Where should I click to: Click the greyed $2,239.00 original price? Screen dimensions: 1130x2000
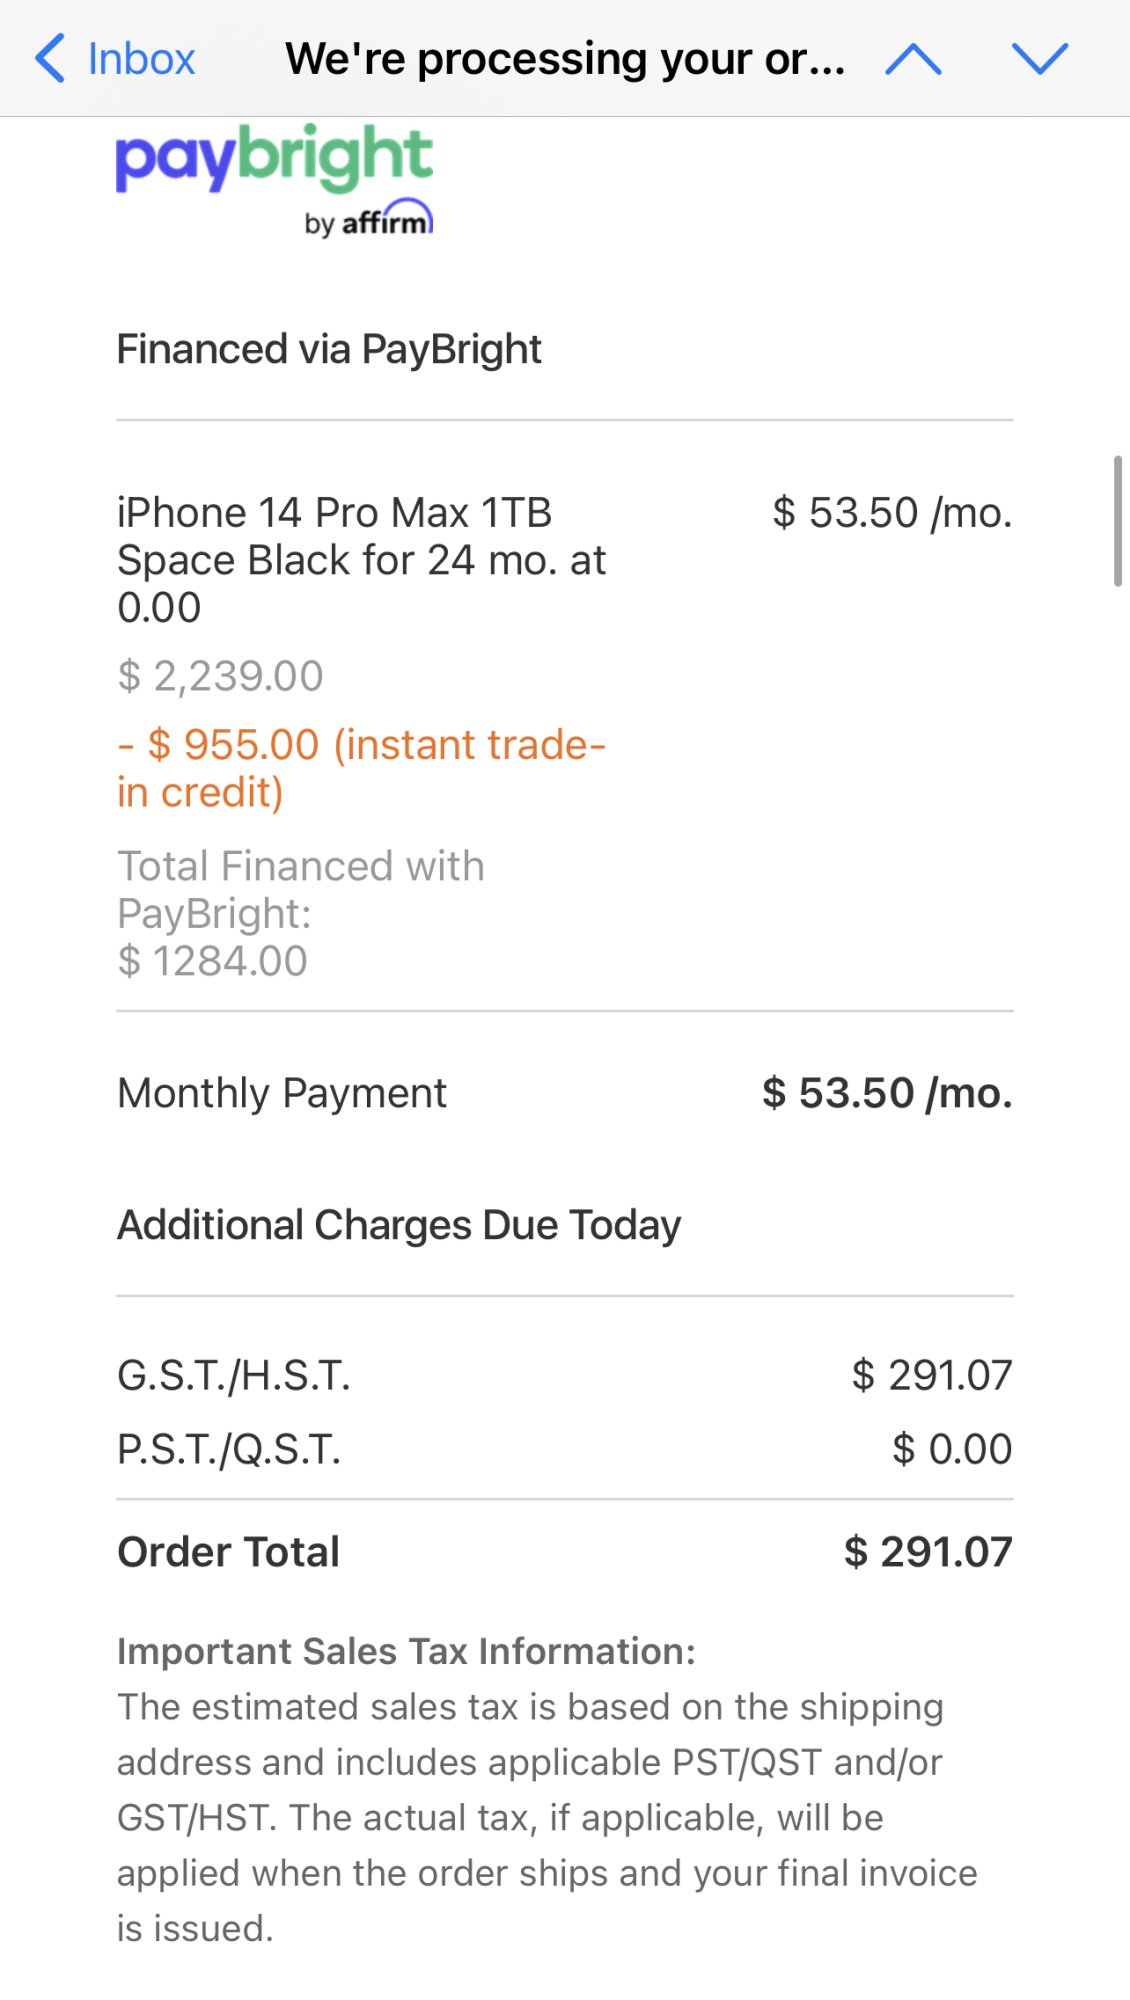pyautogui.click(x=220, y=676)
